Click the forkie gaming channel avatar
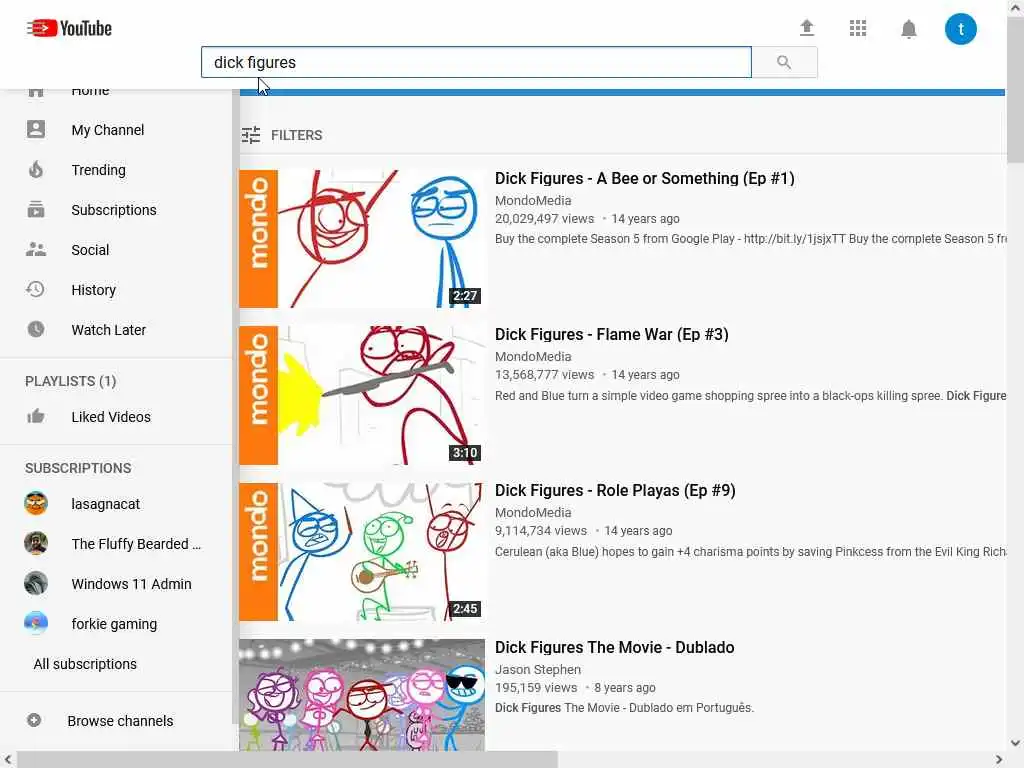Viewport: 1024px width, 768px height. tap(36, 623)
